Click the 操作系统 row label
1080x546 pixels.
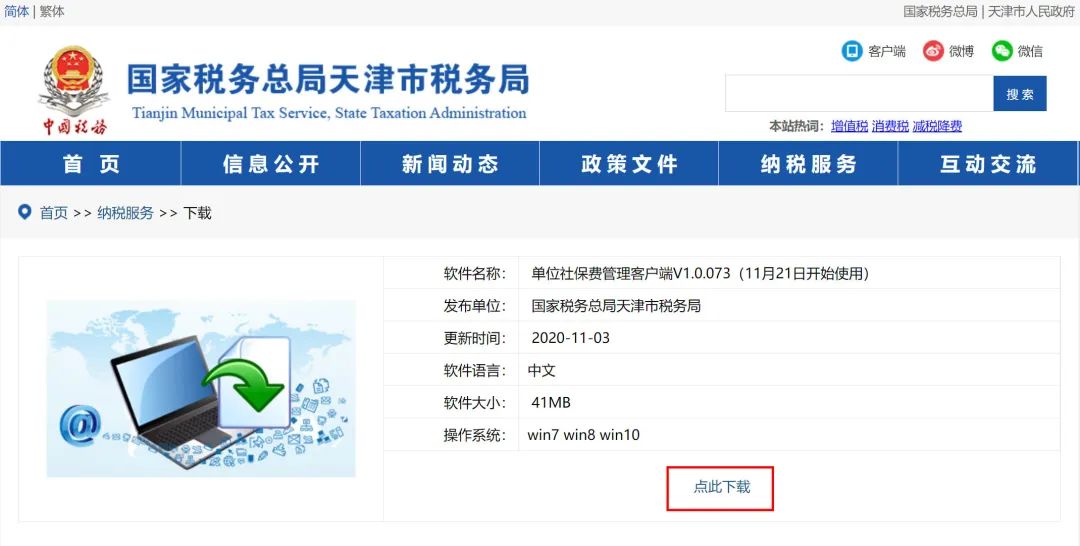(x=475, y=435)
